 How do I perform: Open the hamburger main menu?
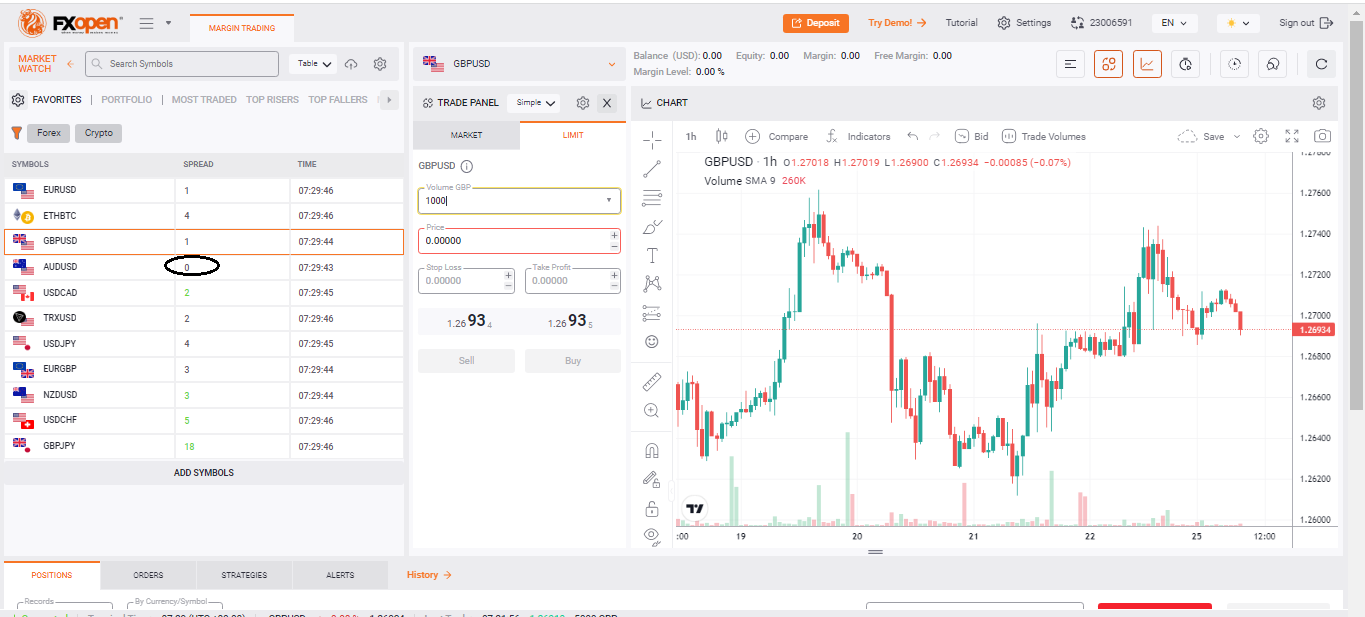point(147,23)
